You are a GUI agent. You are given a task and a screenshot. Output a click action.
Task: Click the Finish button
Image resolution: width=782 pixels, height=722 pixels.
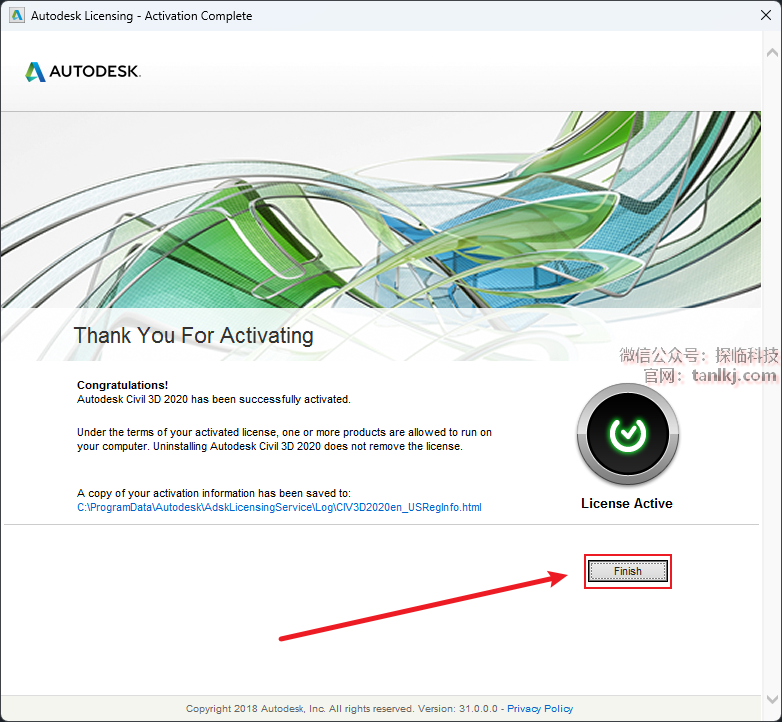(x=627, y=571)
